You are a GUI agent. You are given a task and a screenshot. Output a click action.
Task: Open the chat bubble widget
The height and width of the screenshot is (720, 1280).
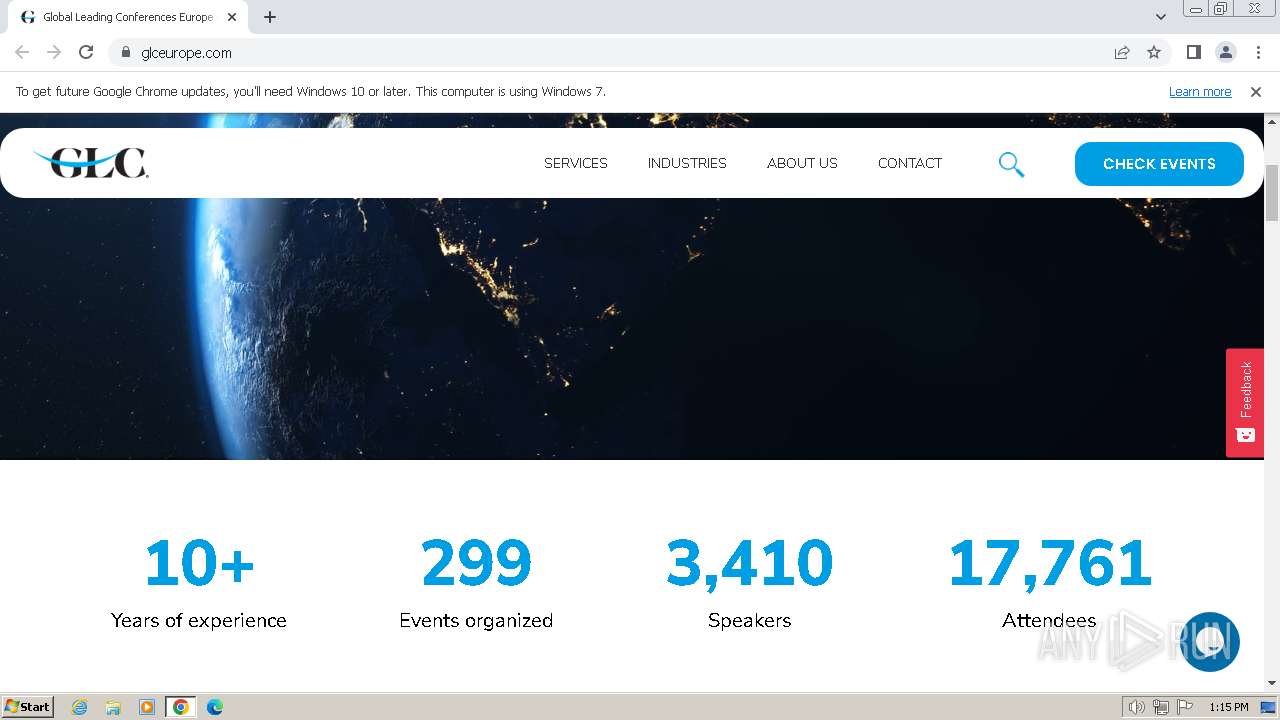pyautogui.click(x=1210, y=642)
